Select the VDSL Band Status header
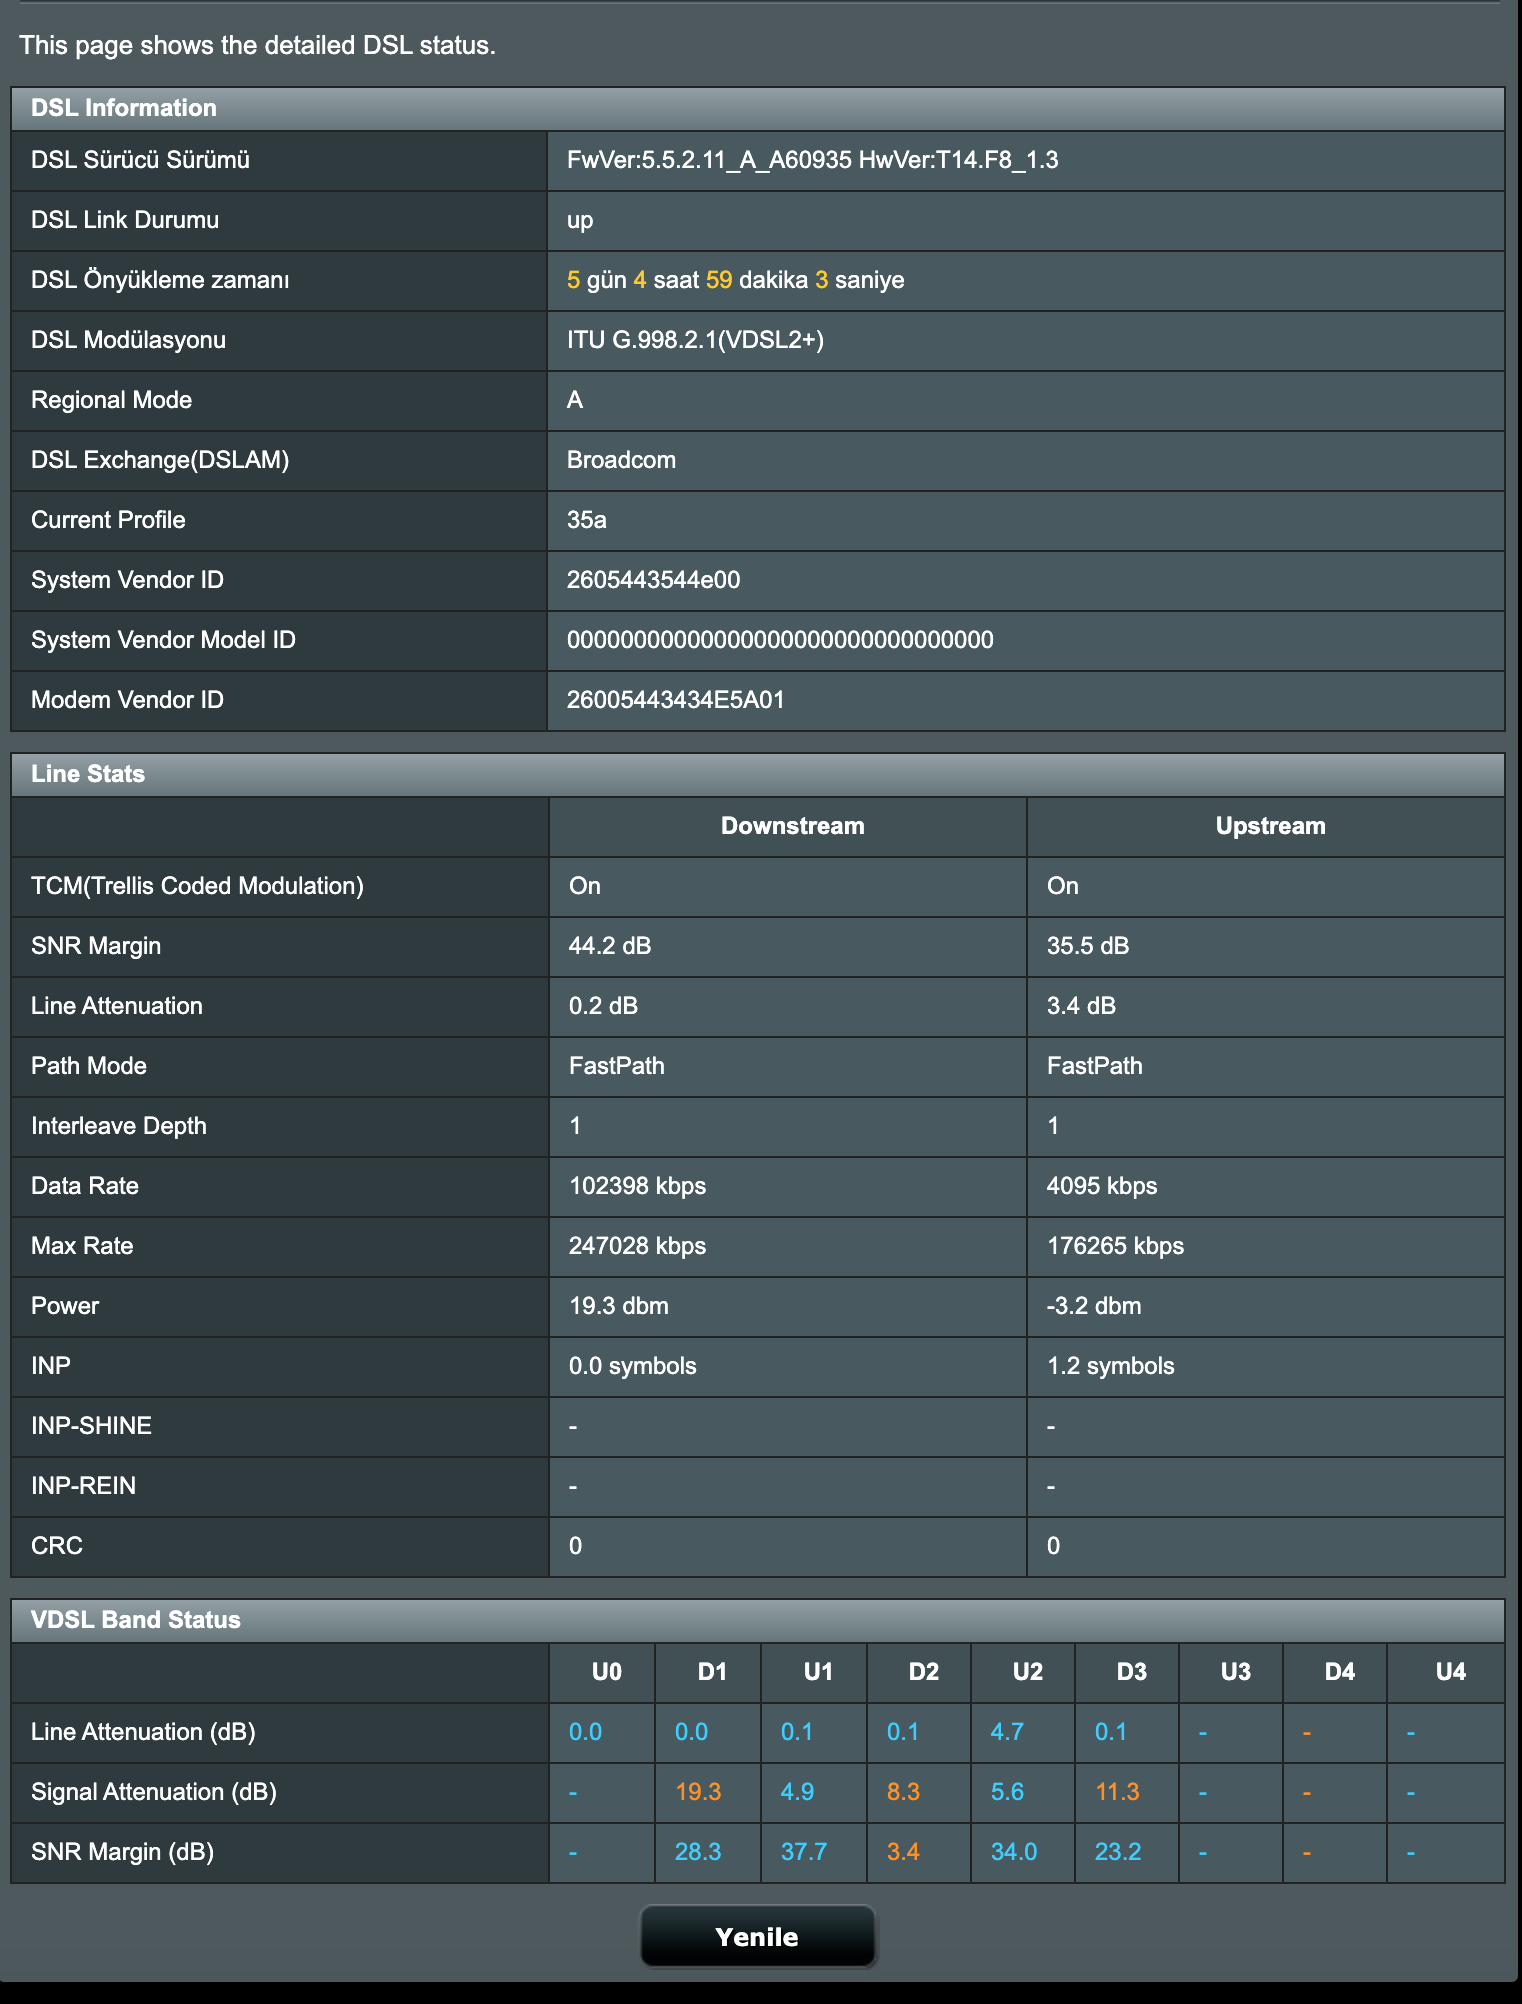The width and height of the screenshot is (1522, 2004). pos(757,1620)
